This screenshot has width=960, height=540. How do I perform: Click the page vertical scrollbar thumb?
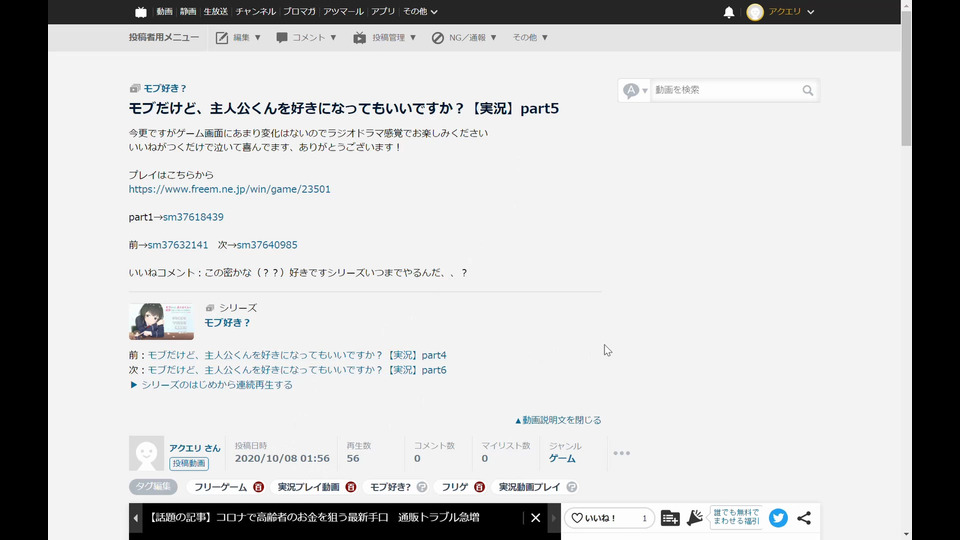[906, 77]
